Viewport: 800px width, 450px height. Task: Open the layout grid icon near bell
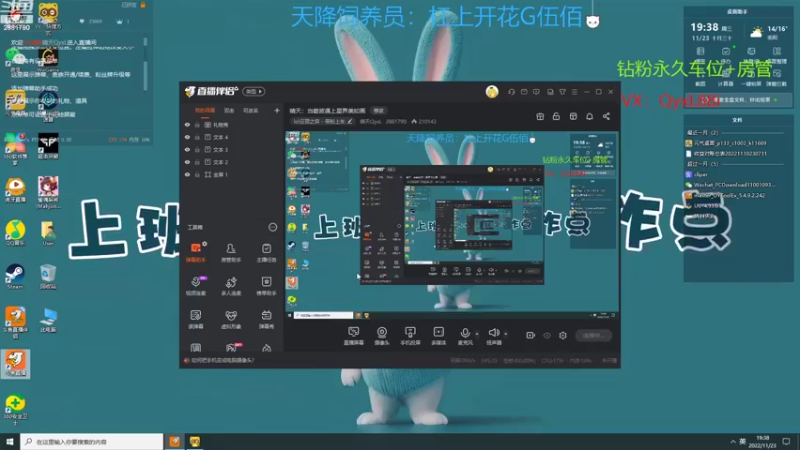click(x=573, y=116)
